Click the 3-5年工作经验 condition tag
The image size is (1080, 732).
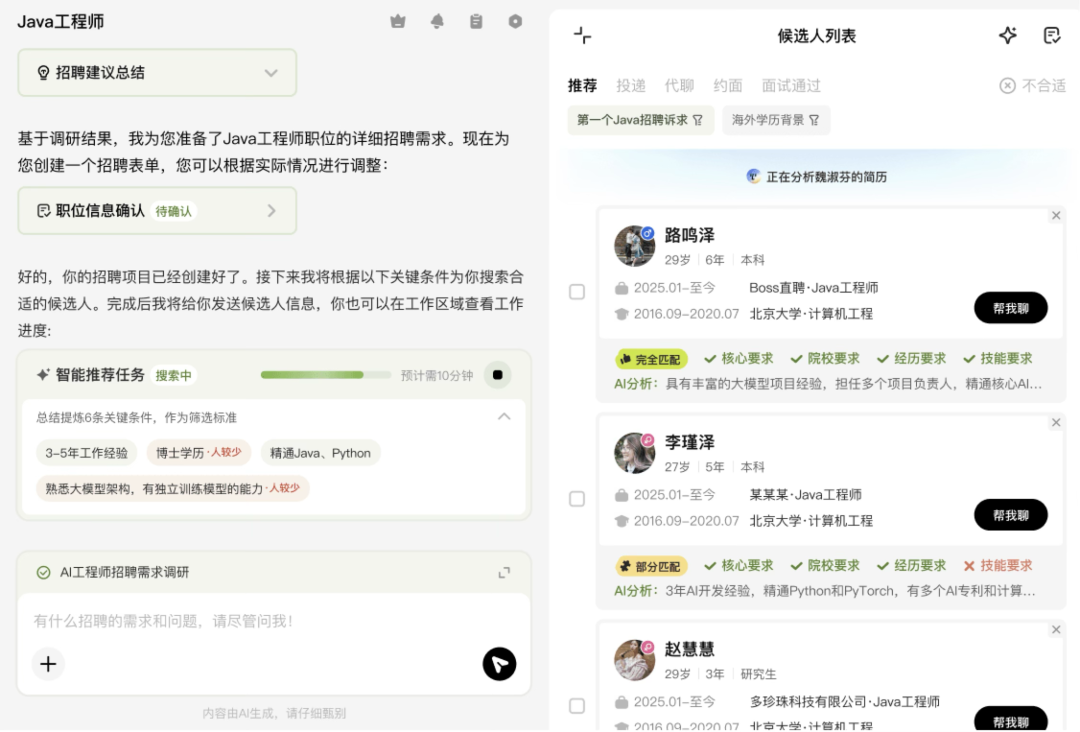[87, 453]
